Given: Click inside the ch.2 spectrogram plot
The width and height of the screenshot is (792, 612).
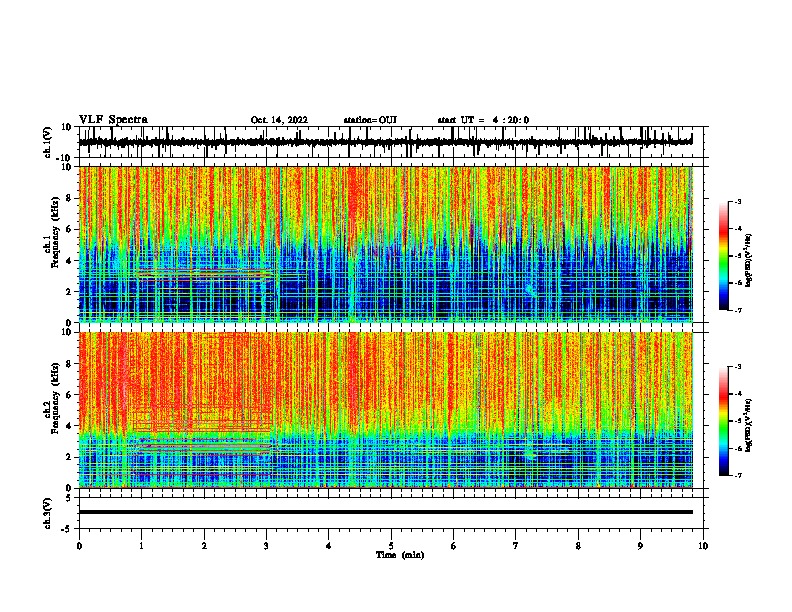Looking at the screenshot, I should tap(385, 410).
